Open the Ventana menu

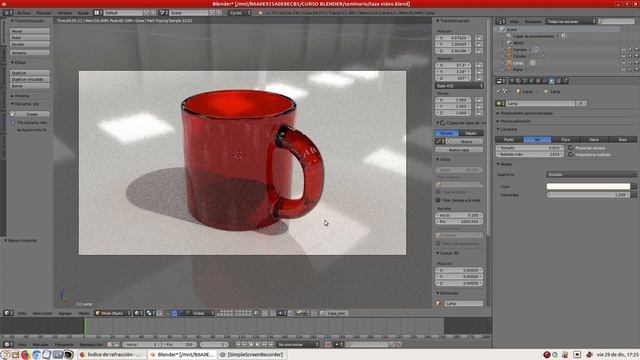(x=64, y=13)
